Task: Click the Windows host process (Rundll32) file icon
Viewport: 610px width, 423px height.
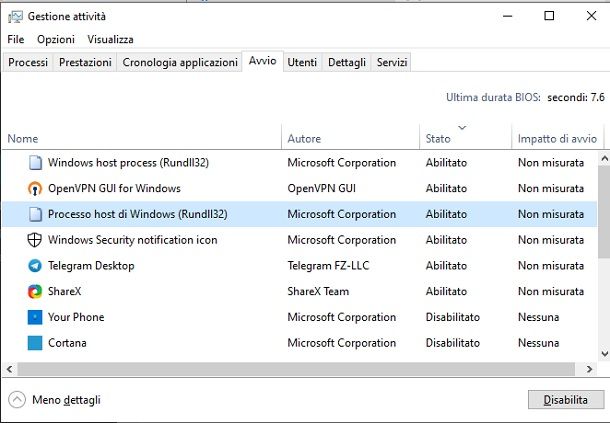Action: [35, 163]
